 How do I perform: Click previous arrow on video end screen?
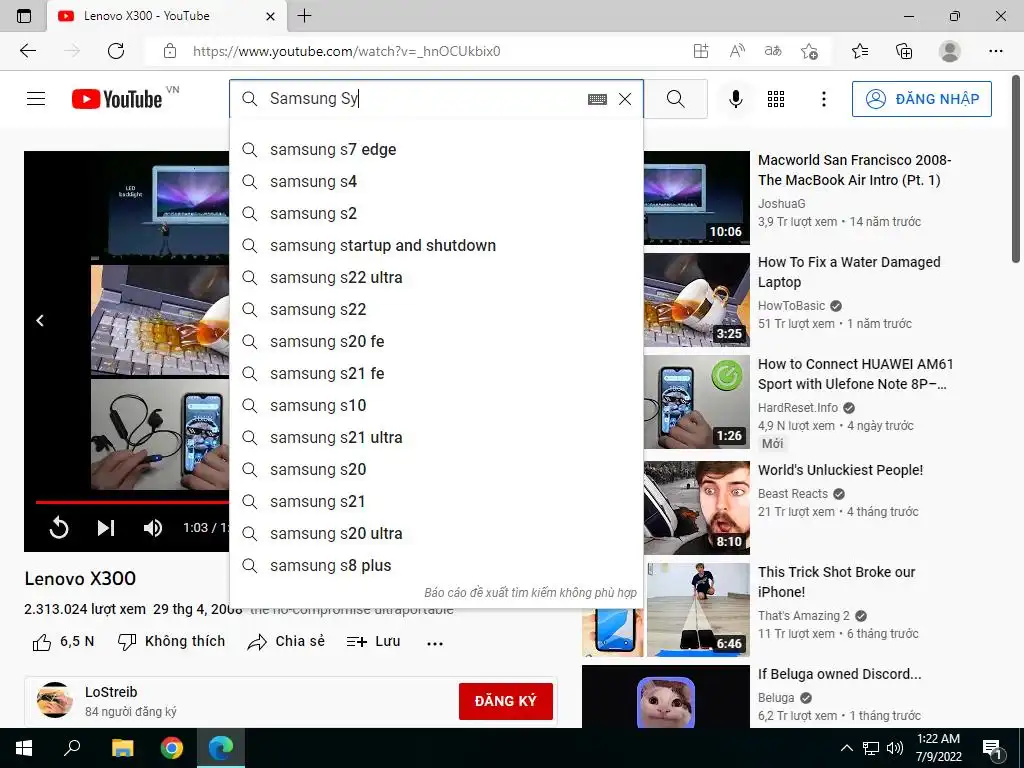pos(40,321)
